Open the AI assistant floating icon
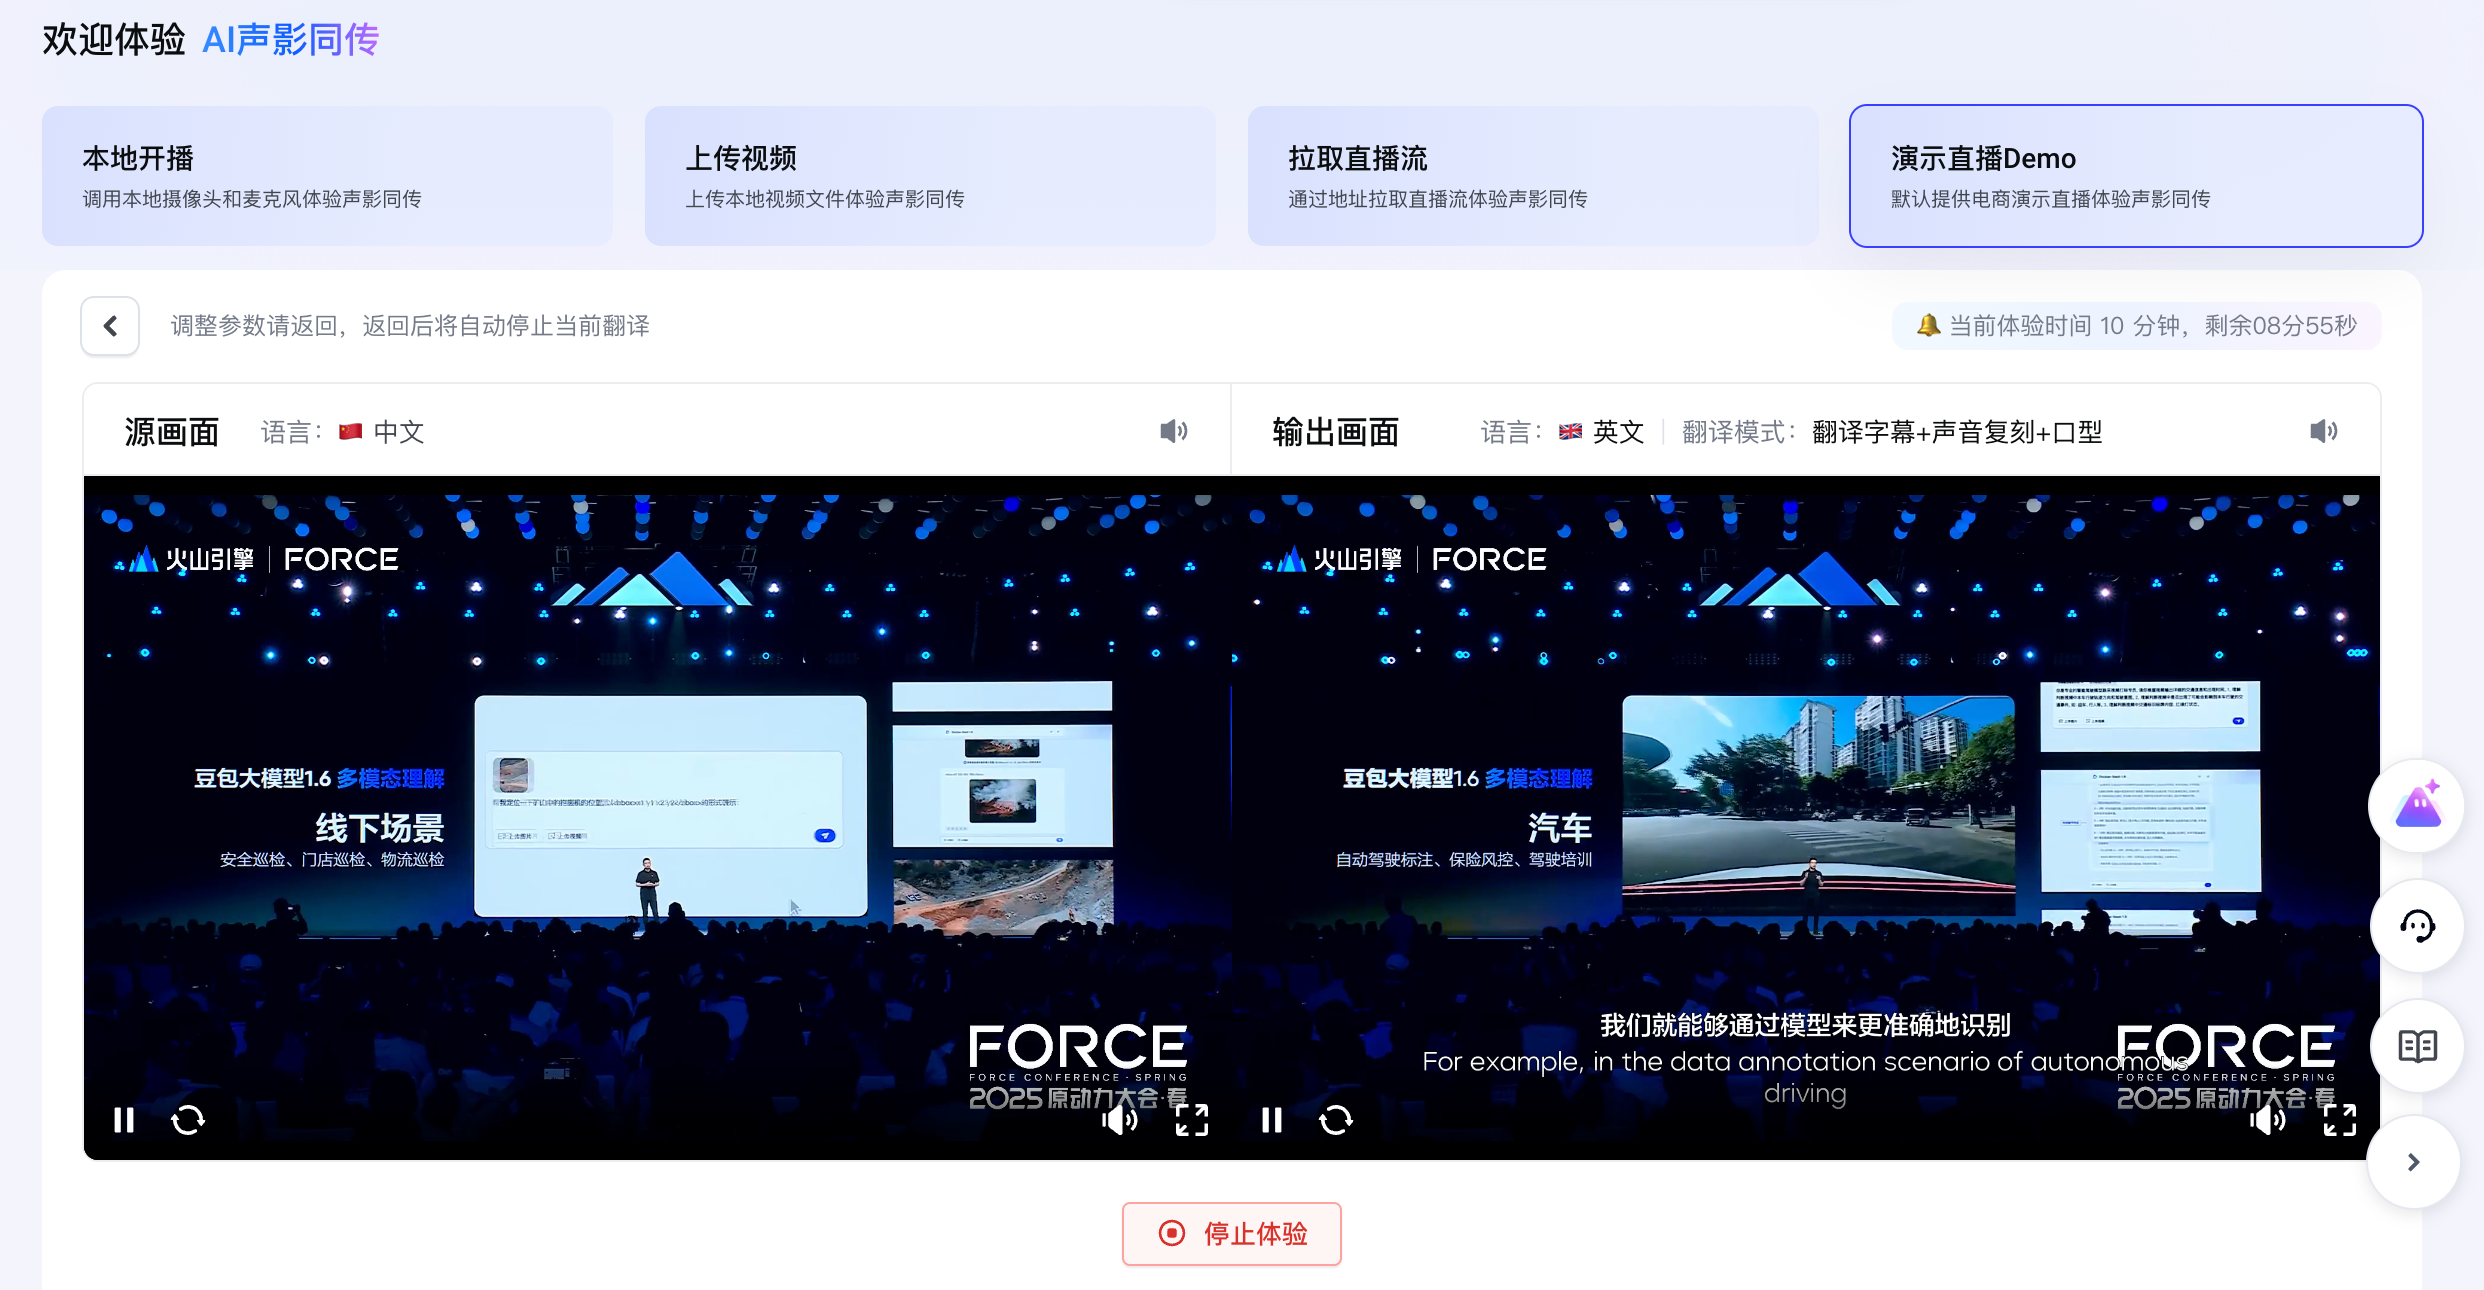 tap(2418, 806)
